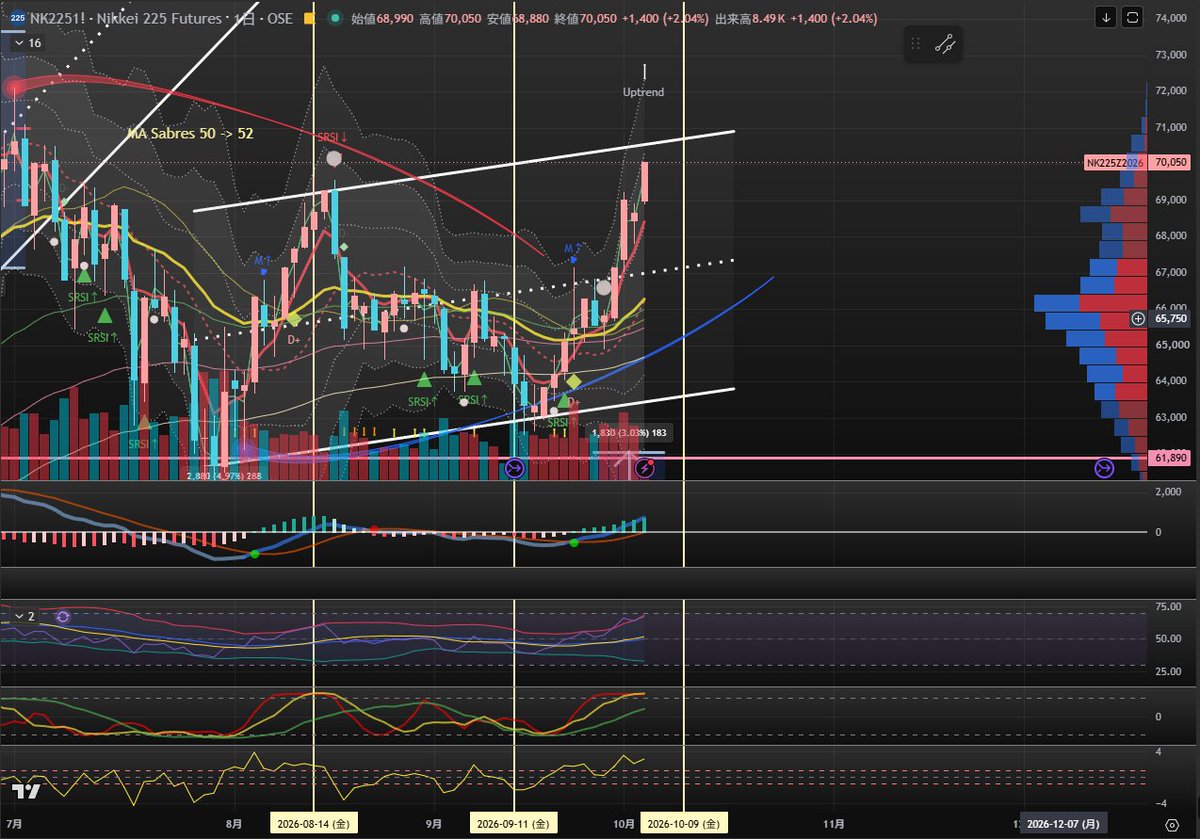The height and width of the screenshot is (839, 1200).
Task: Click the grey circle marker near early October candles
Action: click(x=603, y=288)
